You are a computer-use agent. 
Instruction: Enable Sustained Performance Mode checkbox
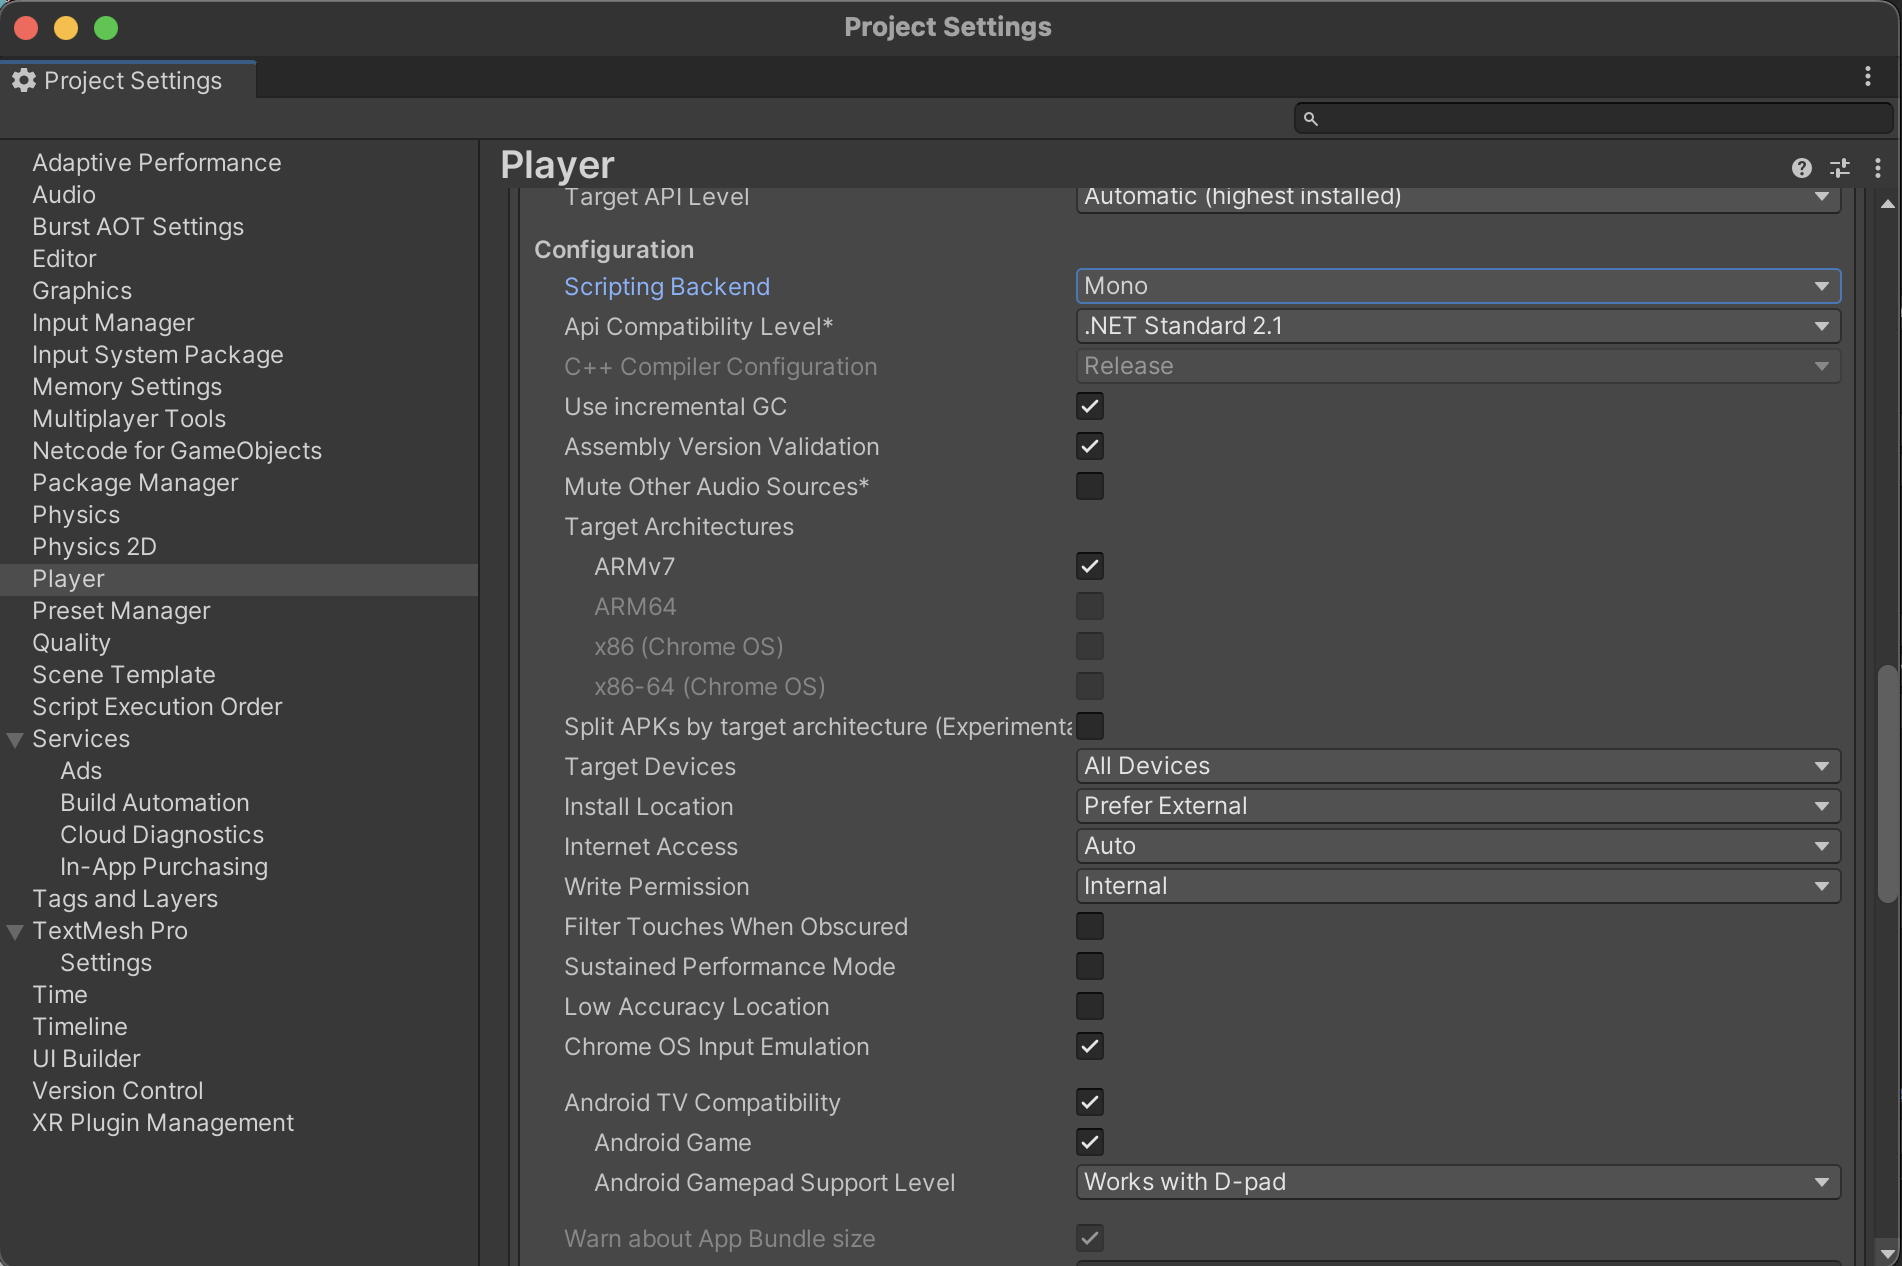pos(1090,966)
